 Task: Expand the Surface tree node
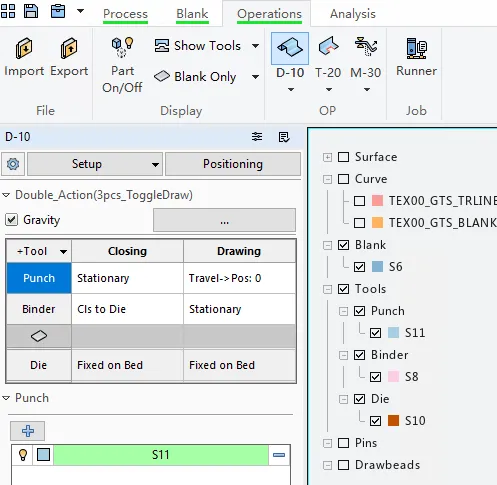(x=327, y=157)
